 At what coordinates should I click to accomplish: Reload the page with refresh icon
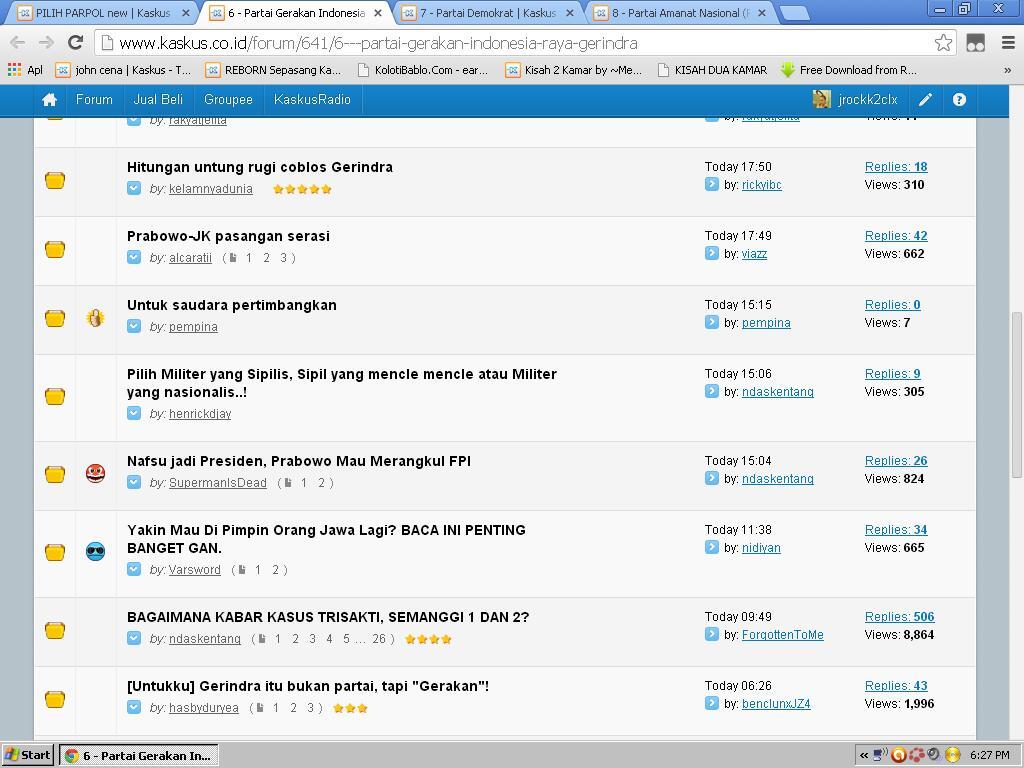(76, 43)
